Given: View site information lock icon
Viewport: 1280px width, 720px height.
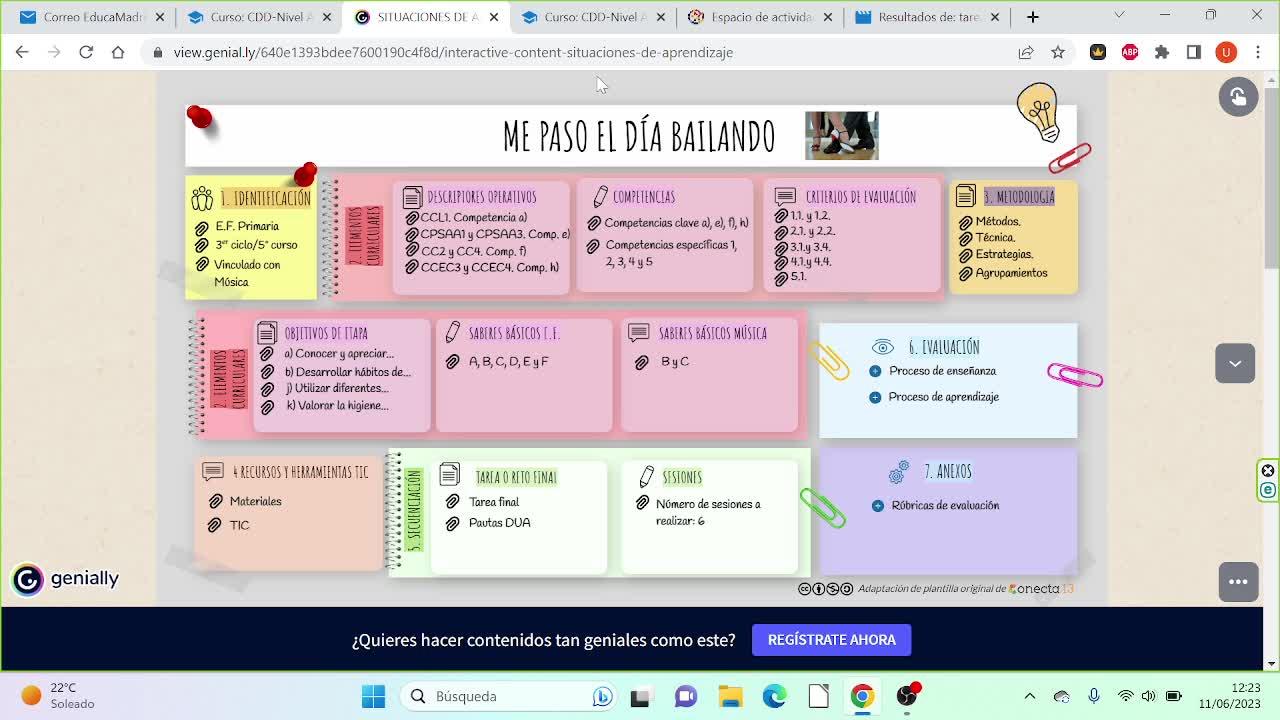Looking at the screenshot, I should (157, 52).
